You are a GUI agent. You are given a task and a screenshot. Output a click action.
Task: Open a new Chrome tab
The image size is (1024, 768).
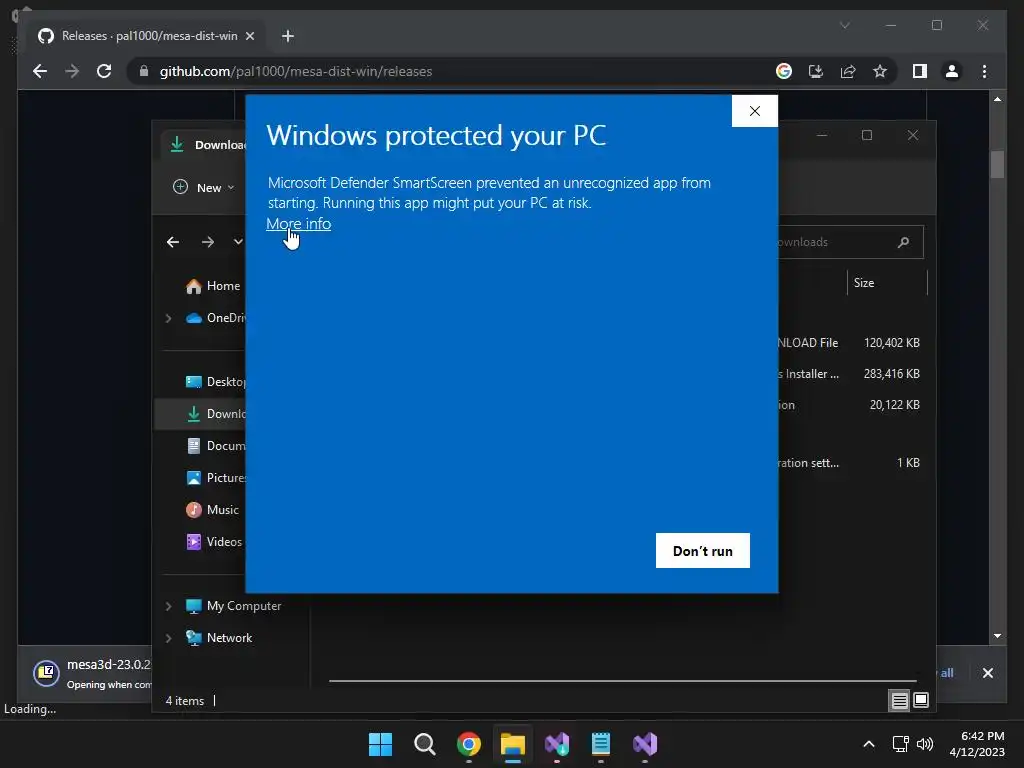[287, 36]
